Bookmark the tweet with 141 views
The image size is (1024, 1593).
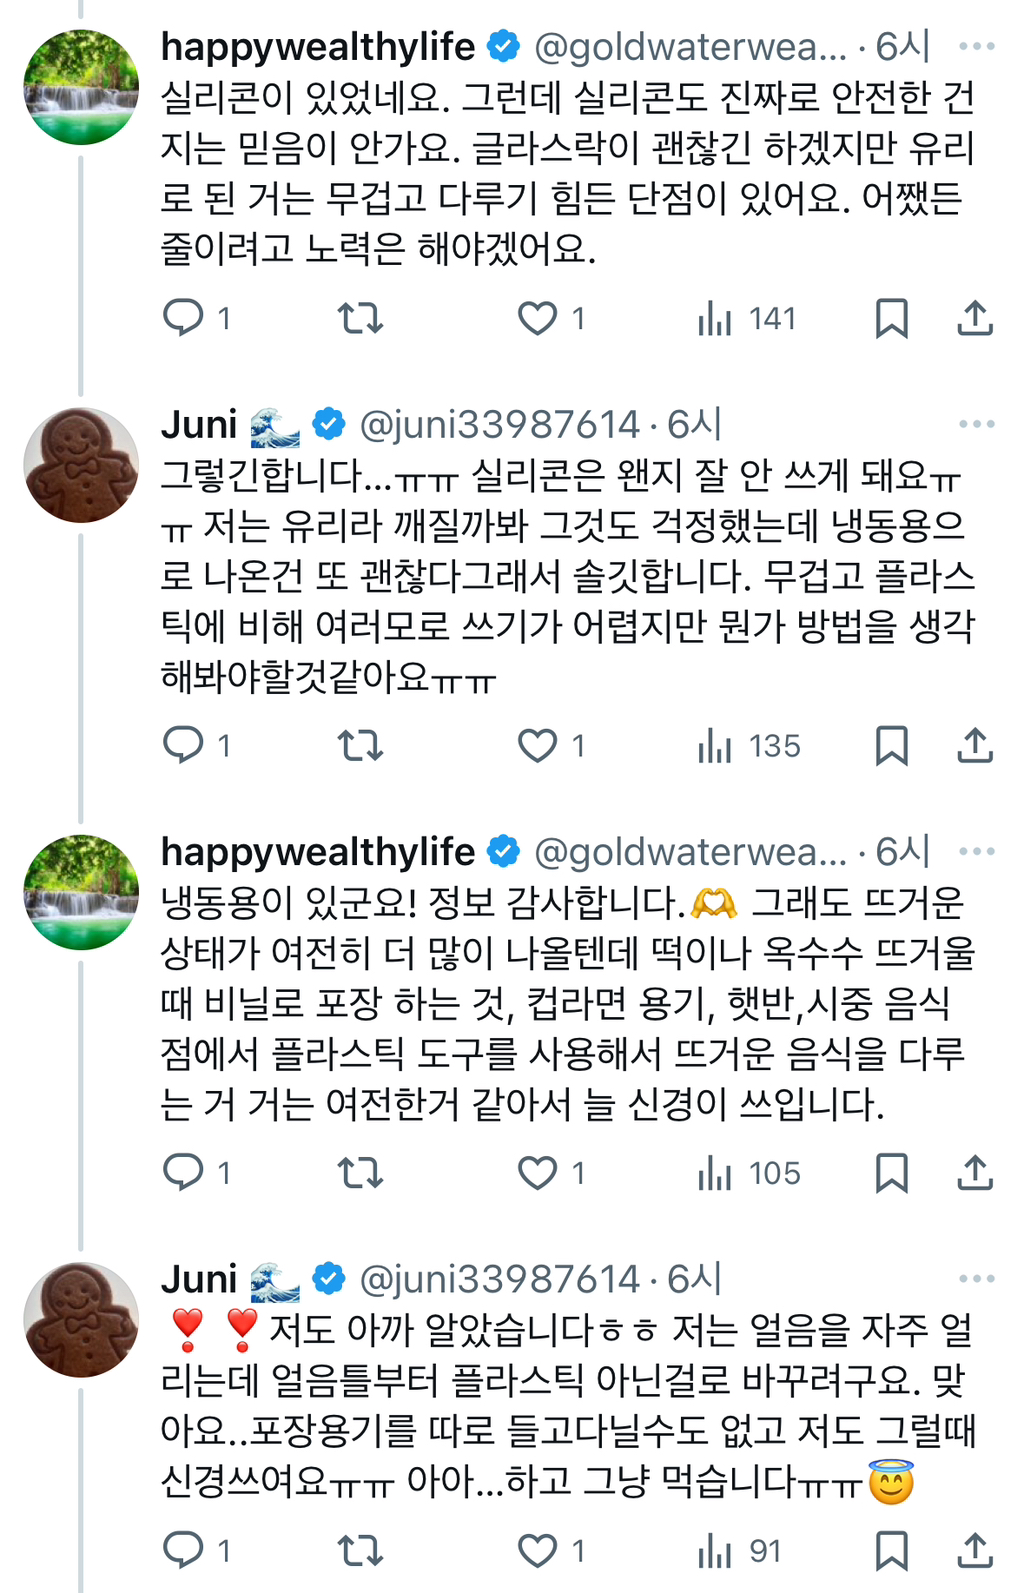(891, 318)
